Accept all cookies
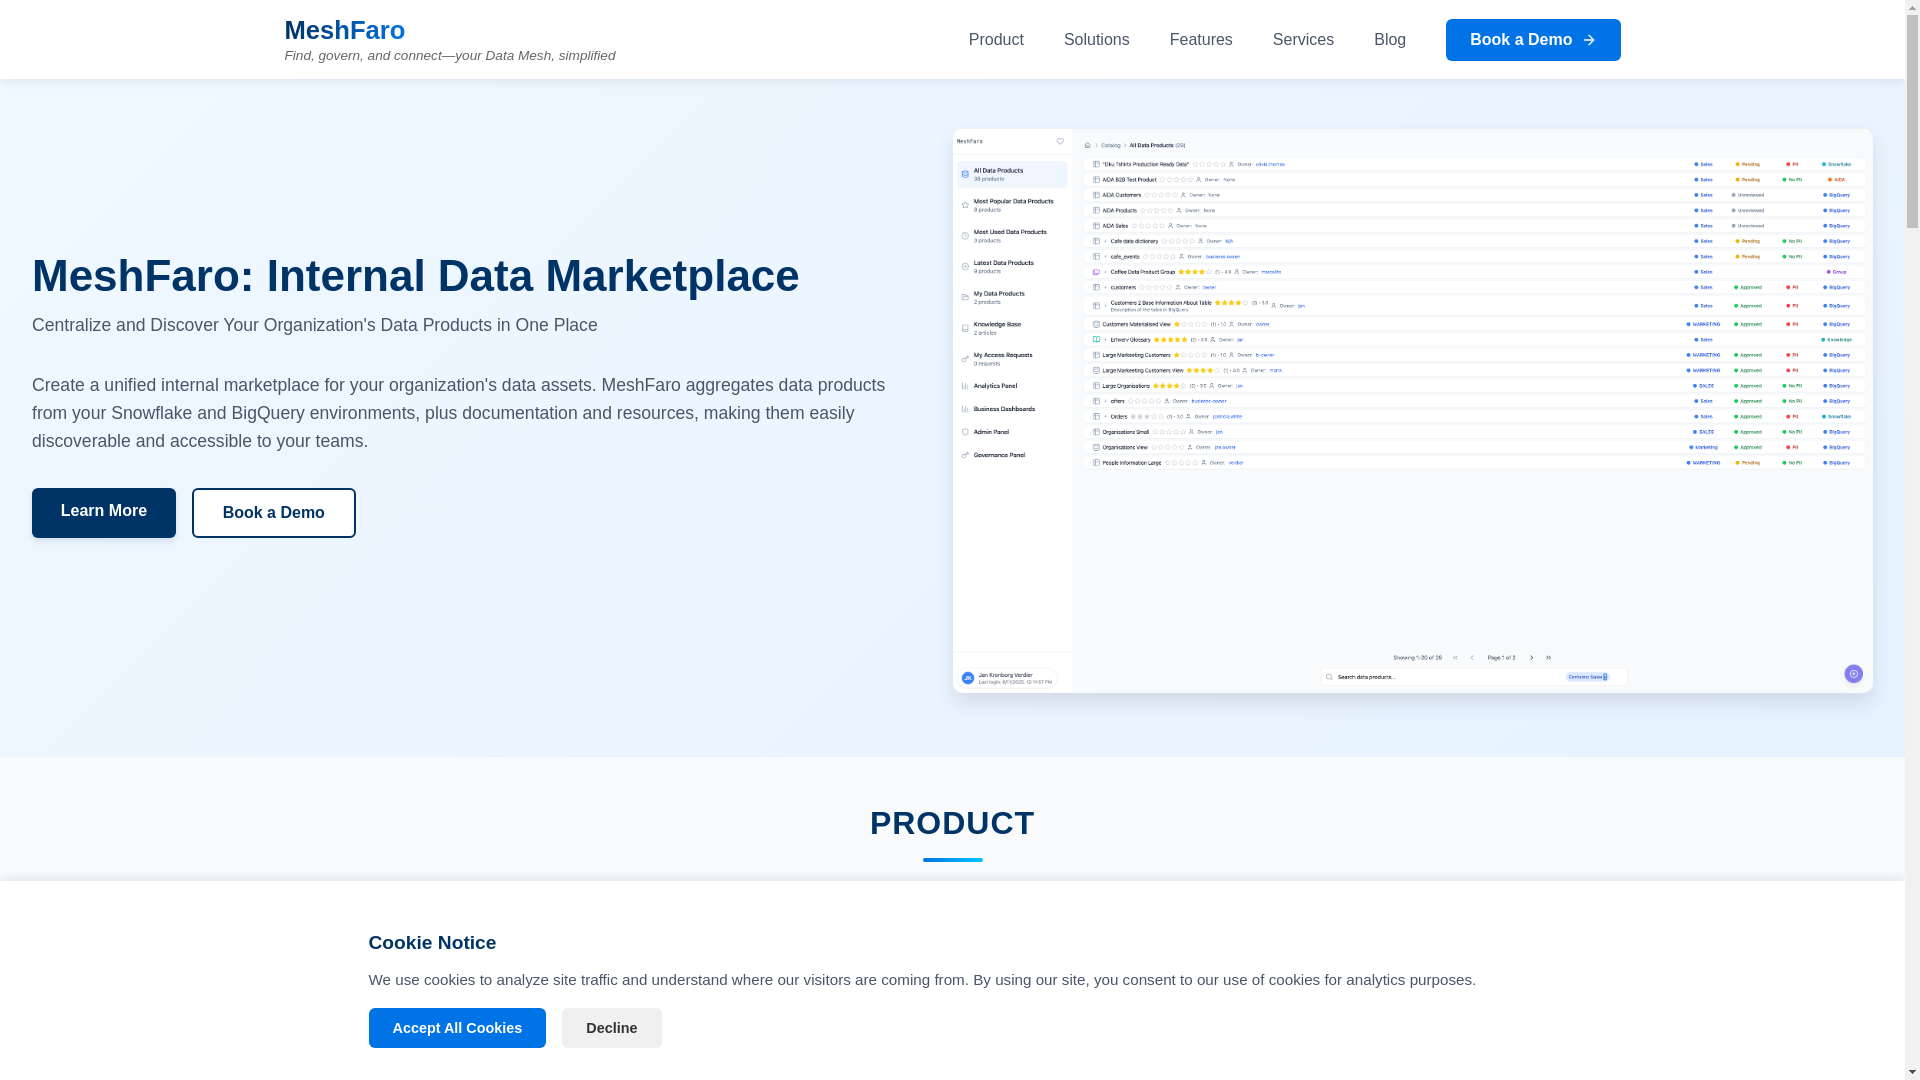This screenshot has width=1920, height=1080. pyautogui.click(x=457, y=1028)
